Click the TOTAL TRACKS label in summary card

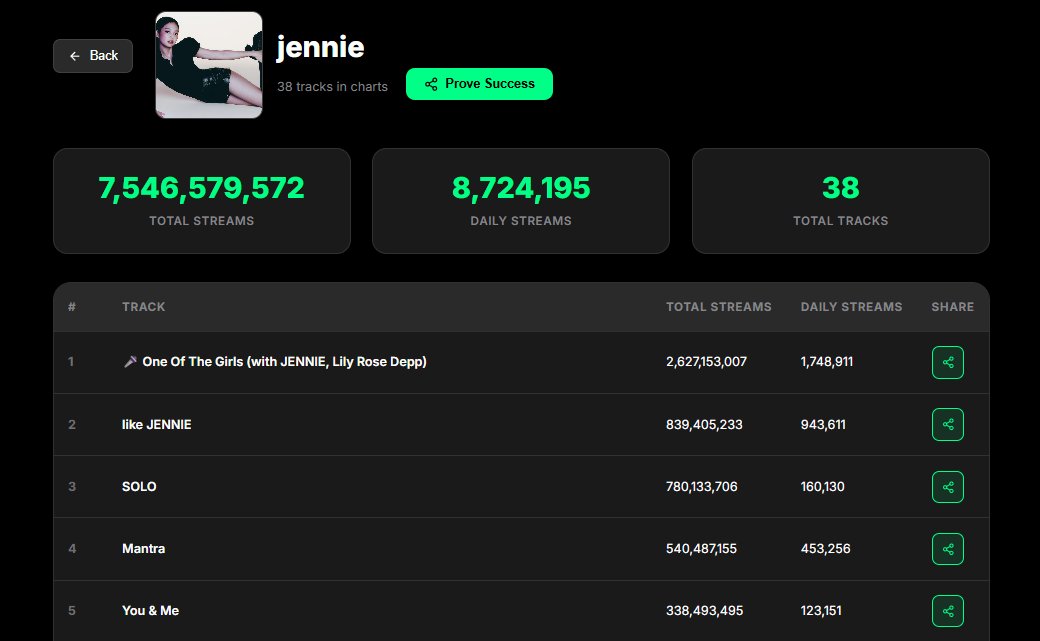(840, 221)
